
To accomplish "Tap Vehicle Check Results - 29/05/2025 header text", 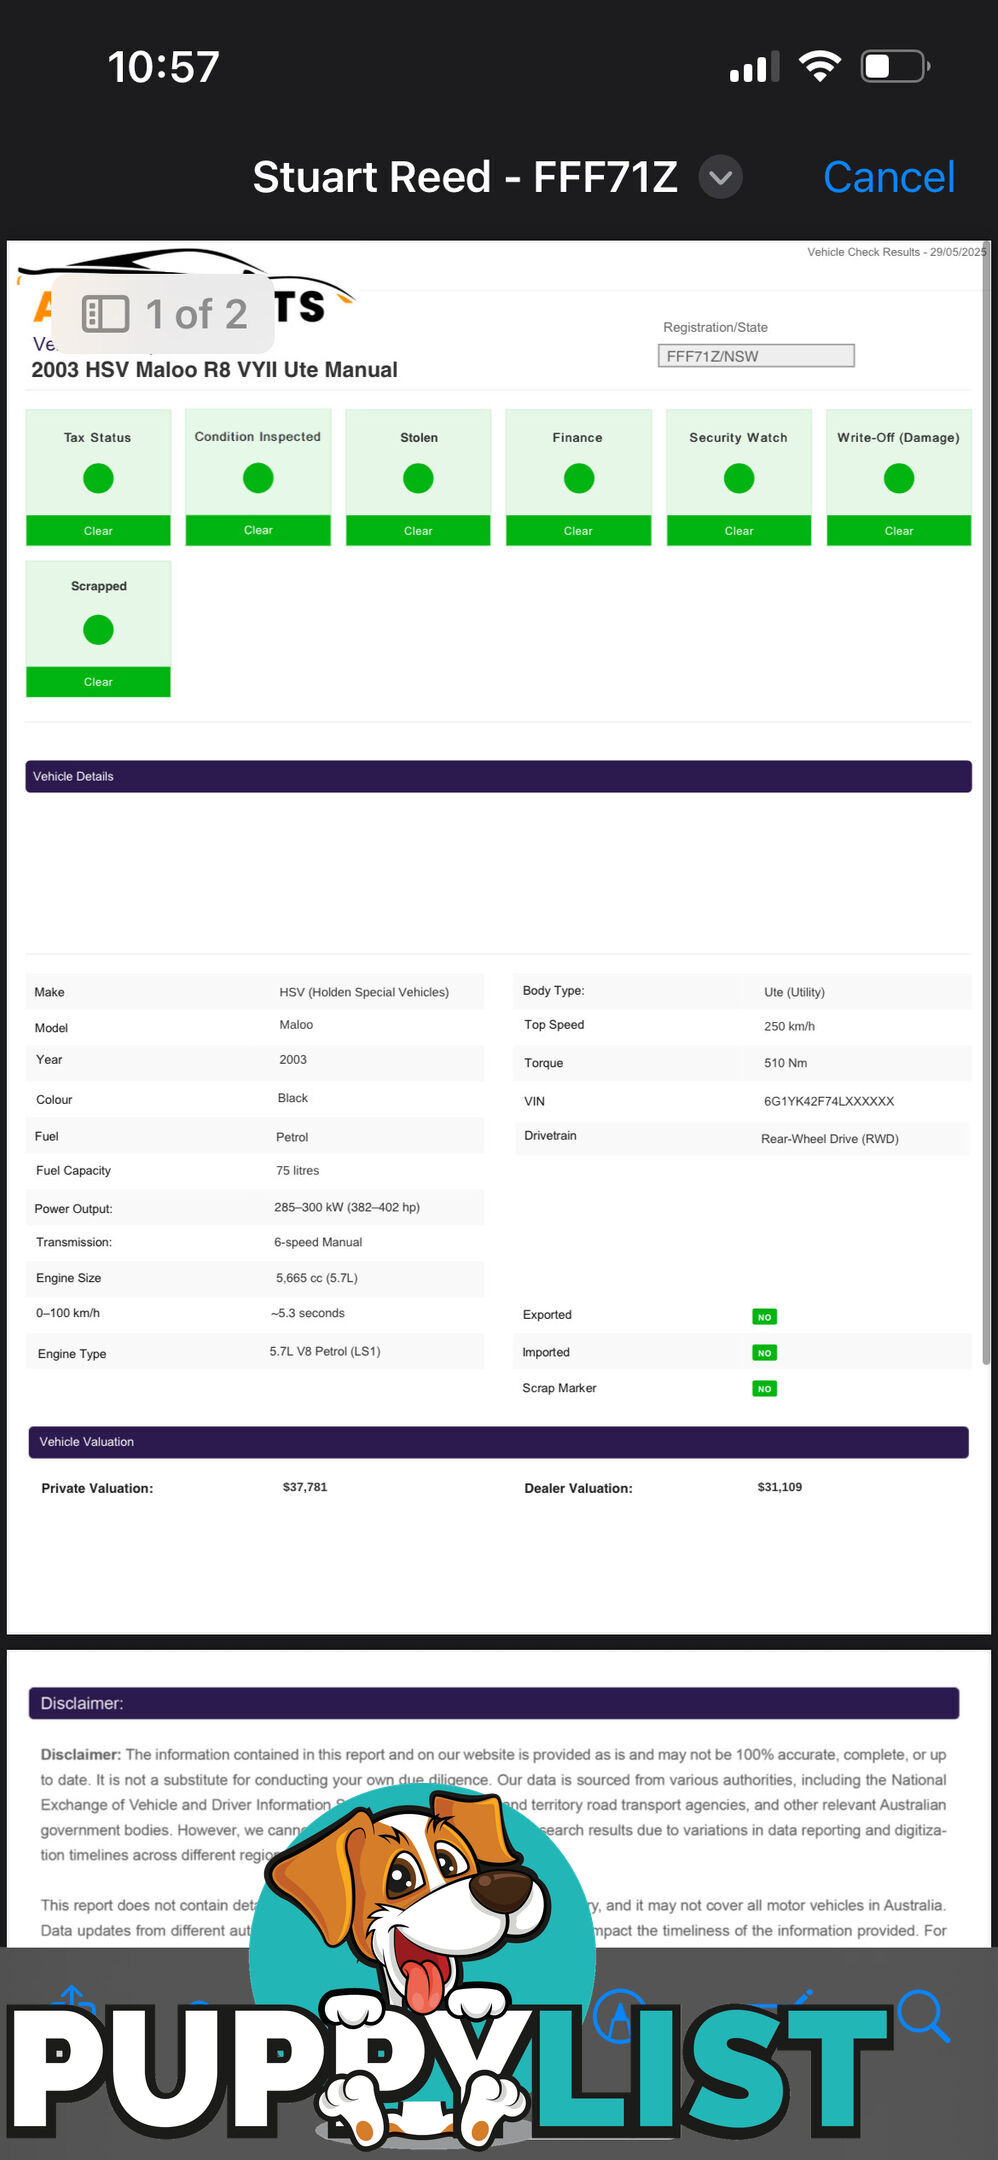I will pos(897,252).
